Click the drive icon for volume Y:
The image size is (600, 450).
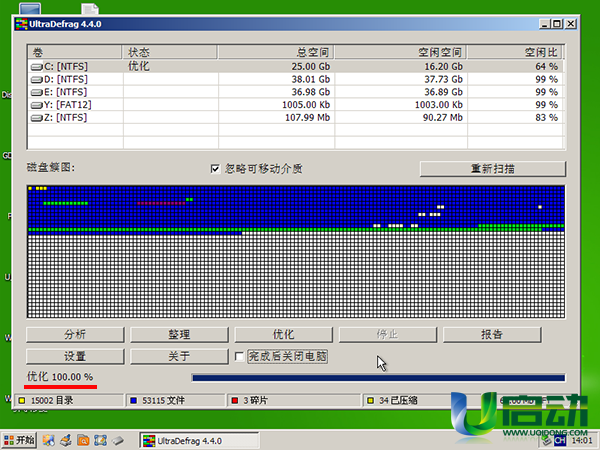tap(36, 105)
